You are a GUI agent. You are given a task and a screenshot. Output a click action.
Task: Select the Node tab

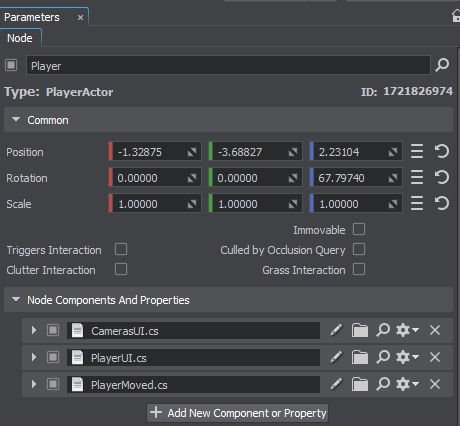click(x=20, y=38)
